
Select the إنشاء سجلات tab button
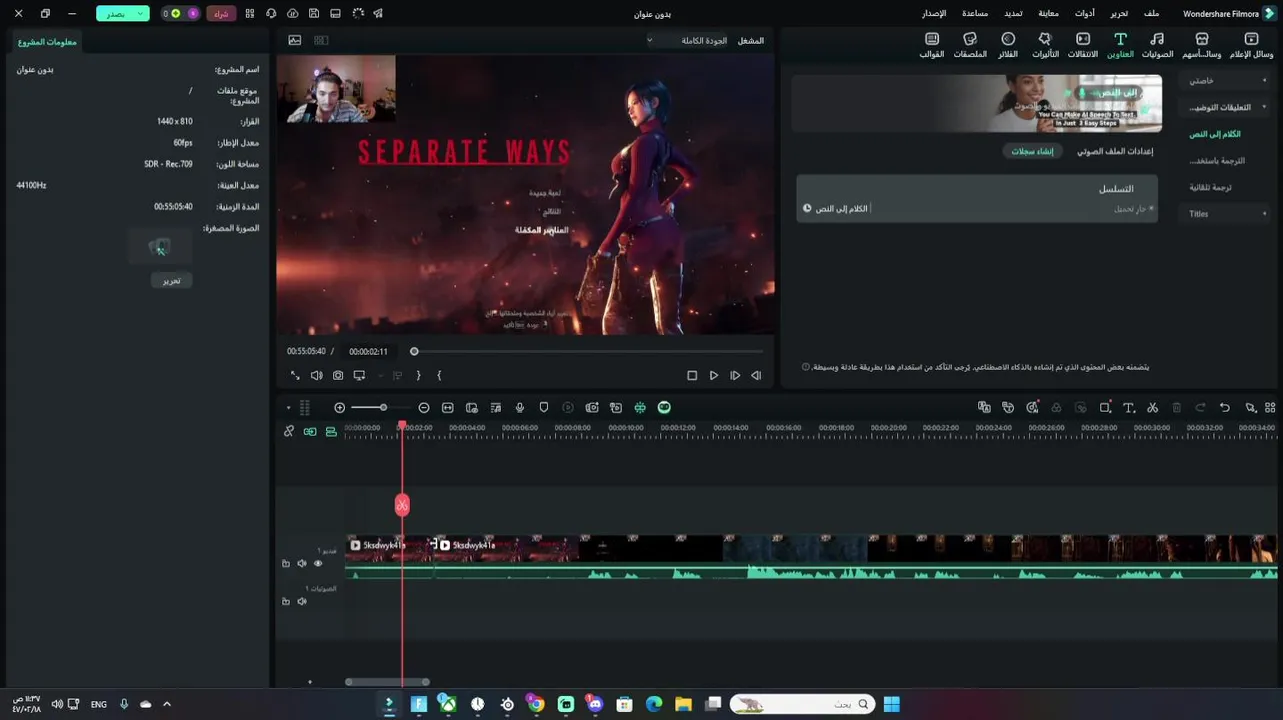pyautogui.click(x=1032, y=151)
